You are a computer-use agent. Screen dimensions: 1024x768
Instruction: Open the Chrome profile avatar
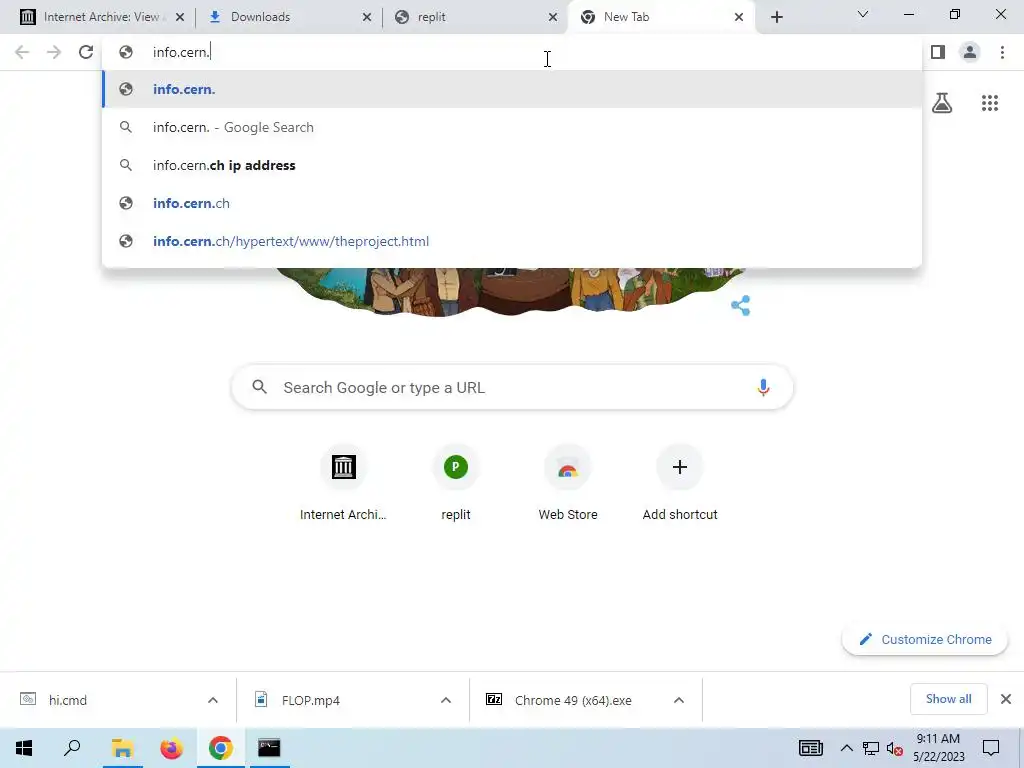[970, 52]
